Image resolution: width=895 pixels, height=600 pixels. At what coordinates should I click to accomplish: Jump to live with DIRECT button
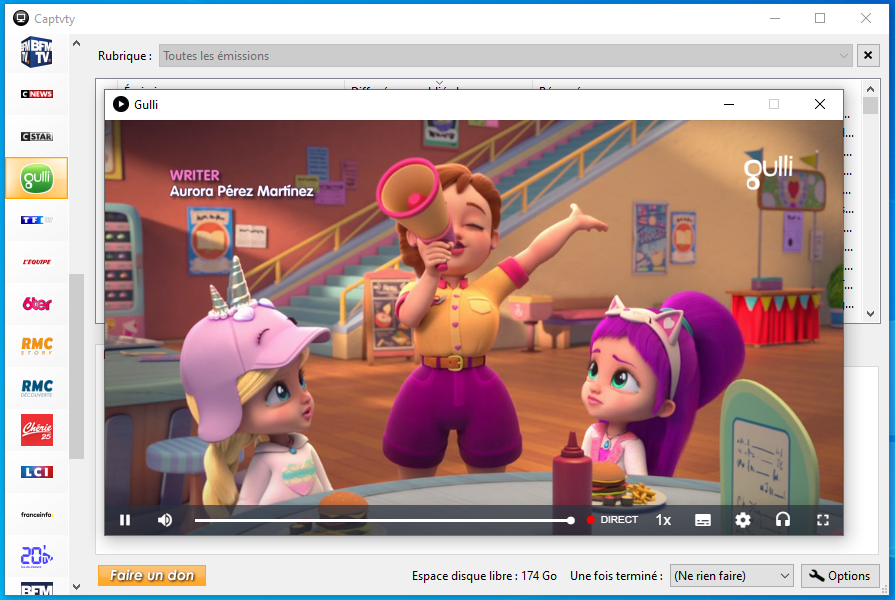pos(612,520)
